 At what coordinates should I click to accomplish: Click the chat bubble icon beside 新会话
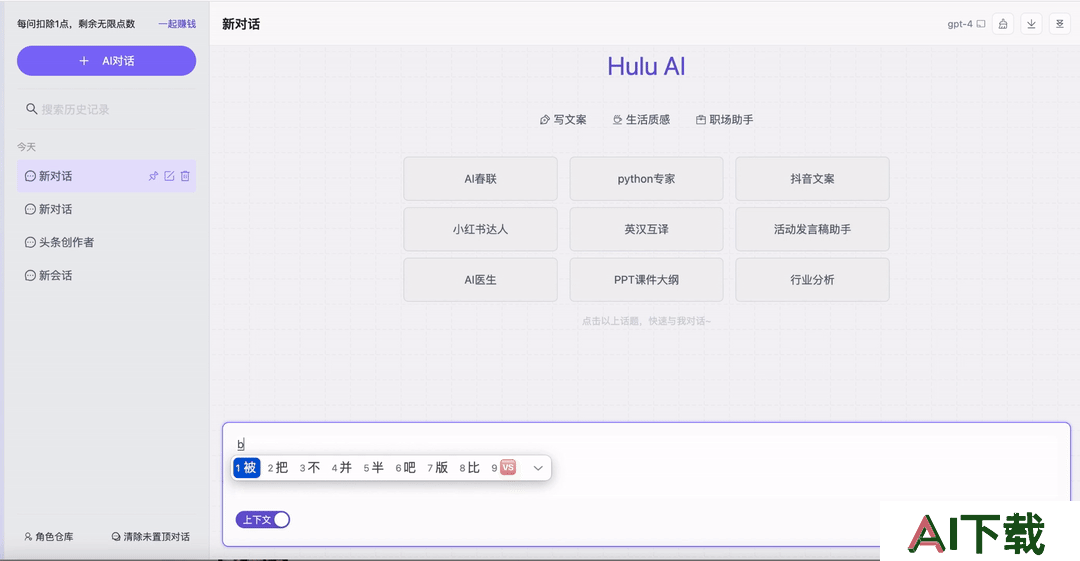coord(30,276)
